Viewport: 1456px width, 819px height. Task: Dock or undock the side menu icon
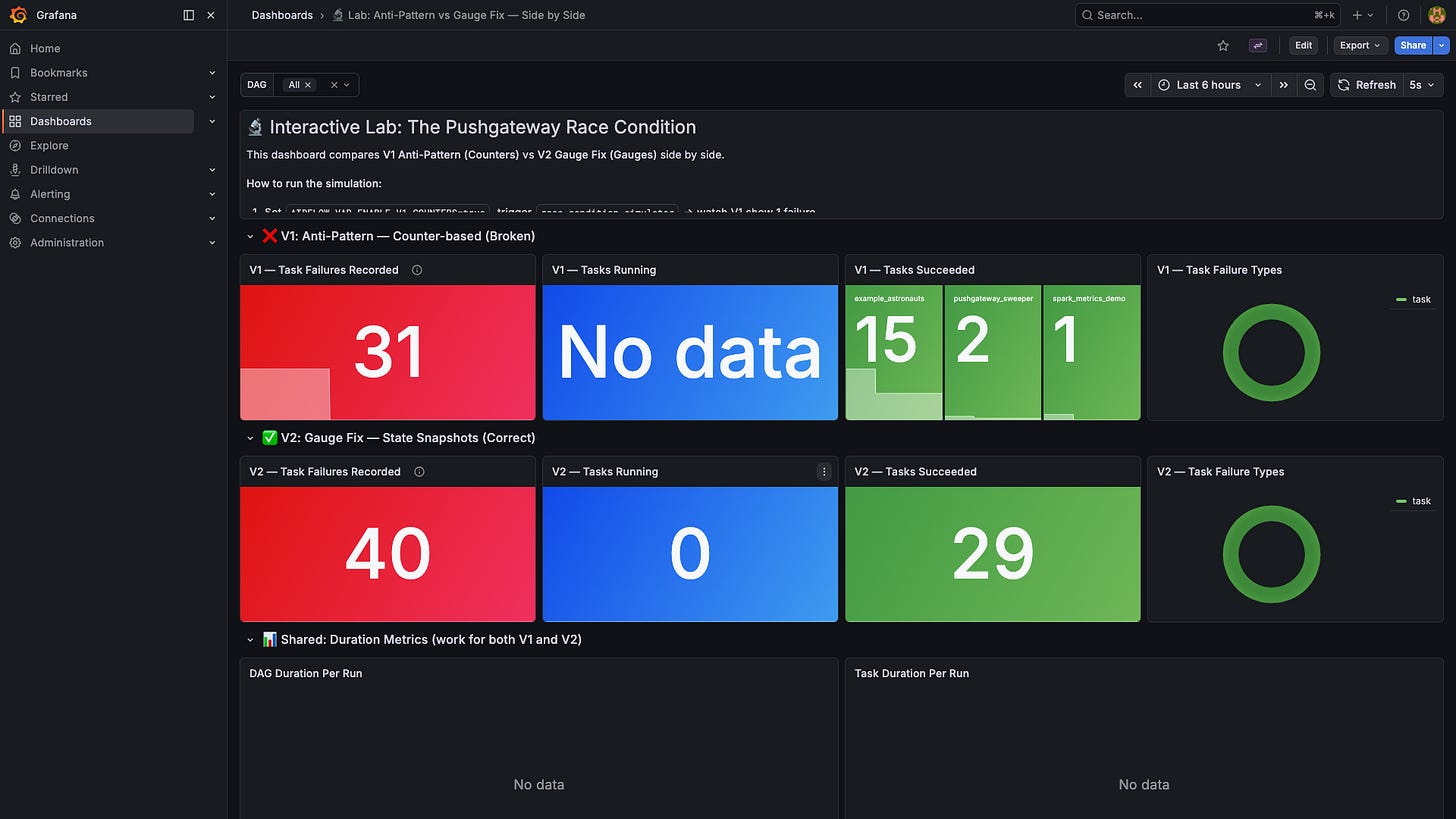(189, 15)
